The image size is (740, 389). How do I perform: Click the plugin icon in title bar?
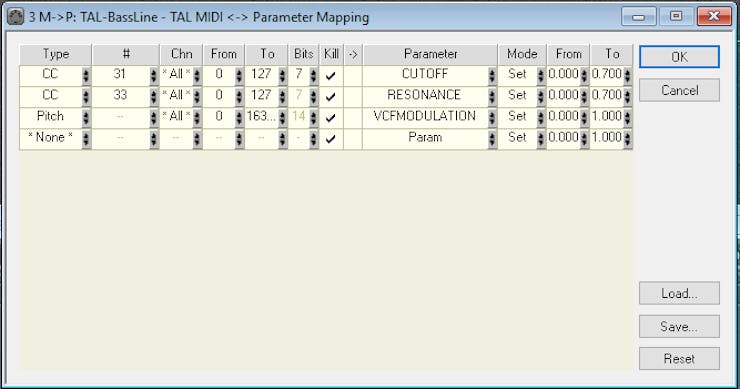coord(16,17)
